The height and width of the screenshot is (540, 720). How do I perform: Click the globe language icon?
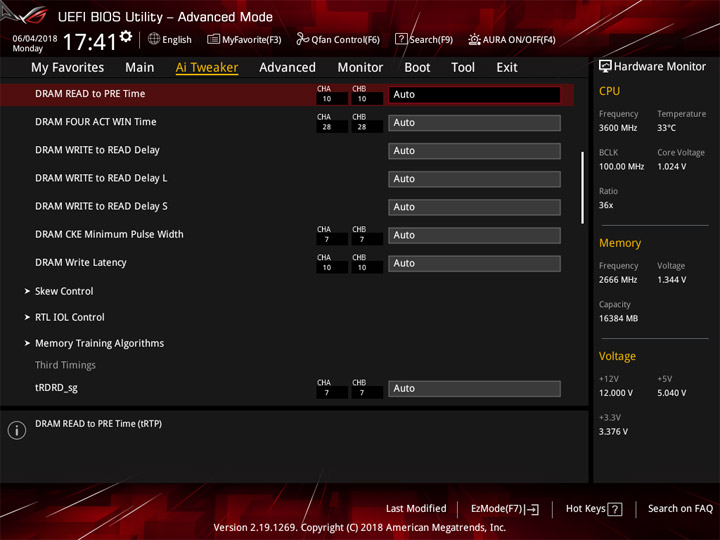coord(154,39)
